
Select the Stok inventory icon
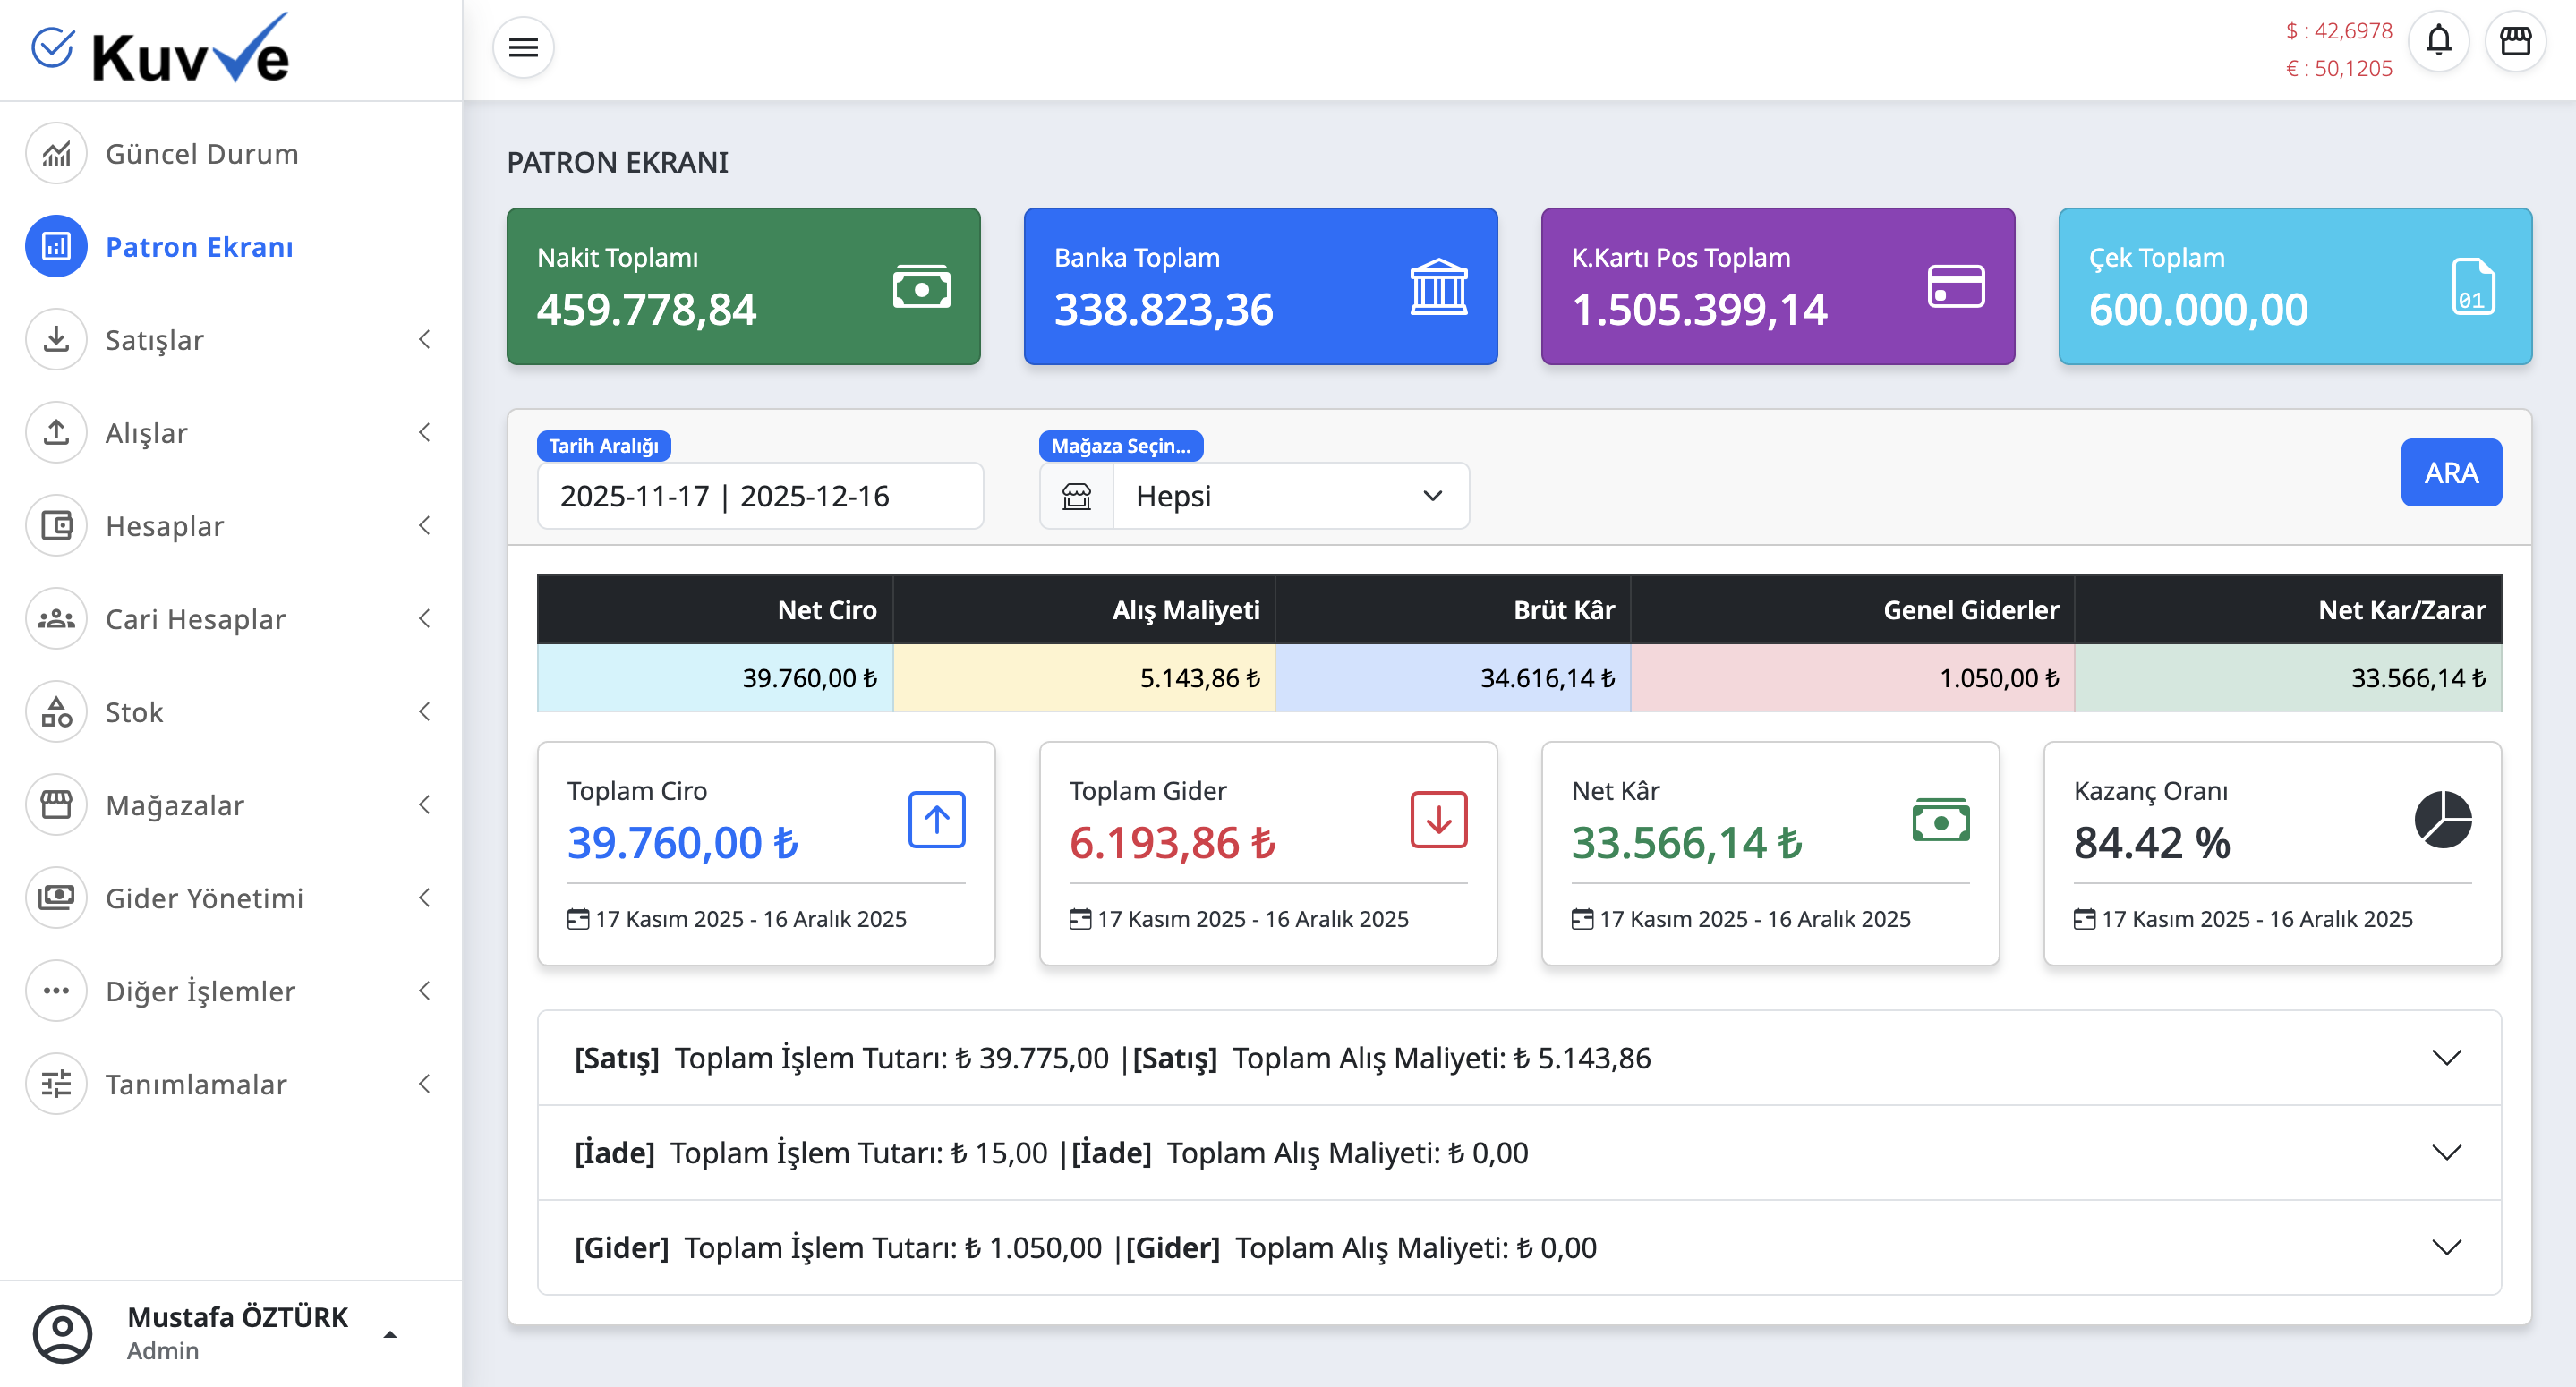point(56,711)
